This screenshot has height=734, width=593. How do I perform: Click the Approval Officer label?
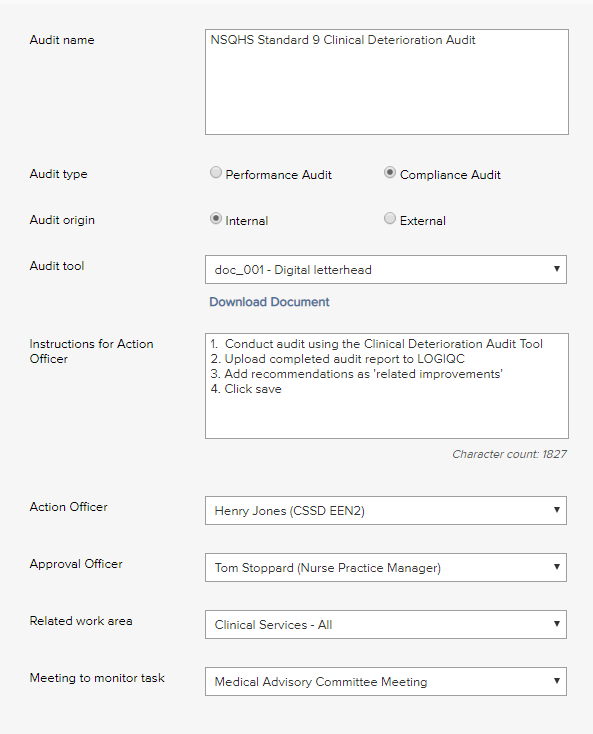(x=76, y=564)
